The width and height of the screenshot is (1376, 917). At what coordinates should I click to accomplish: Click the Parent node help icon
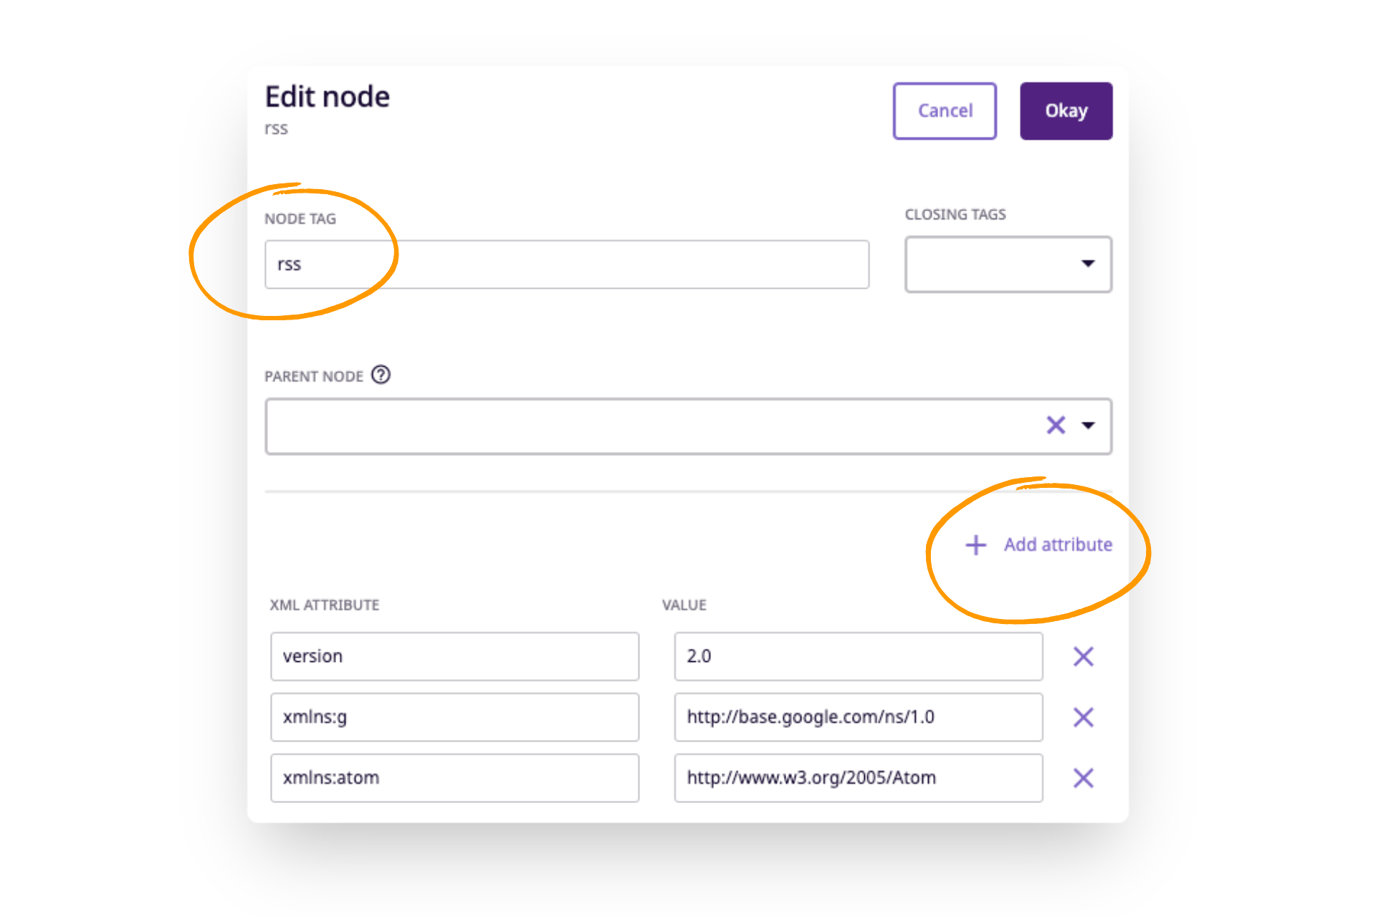click(380, 376)
